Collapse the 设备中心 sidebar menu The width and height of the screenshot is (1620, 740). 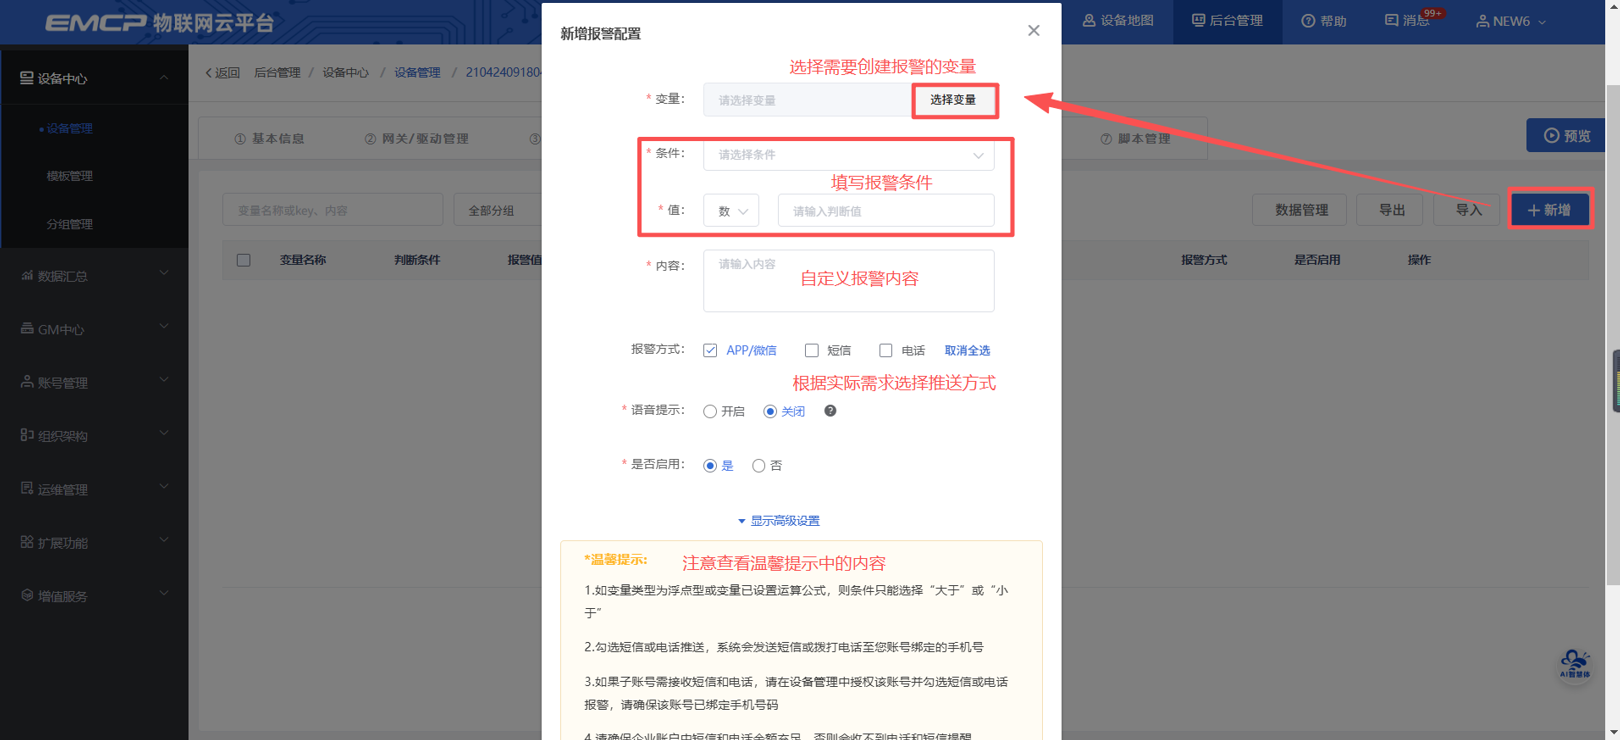[x=94, y=78]
